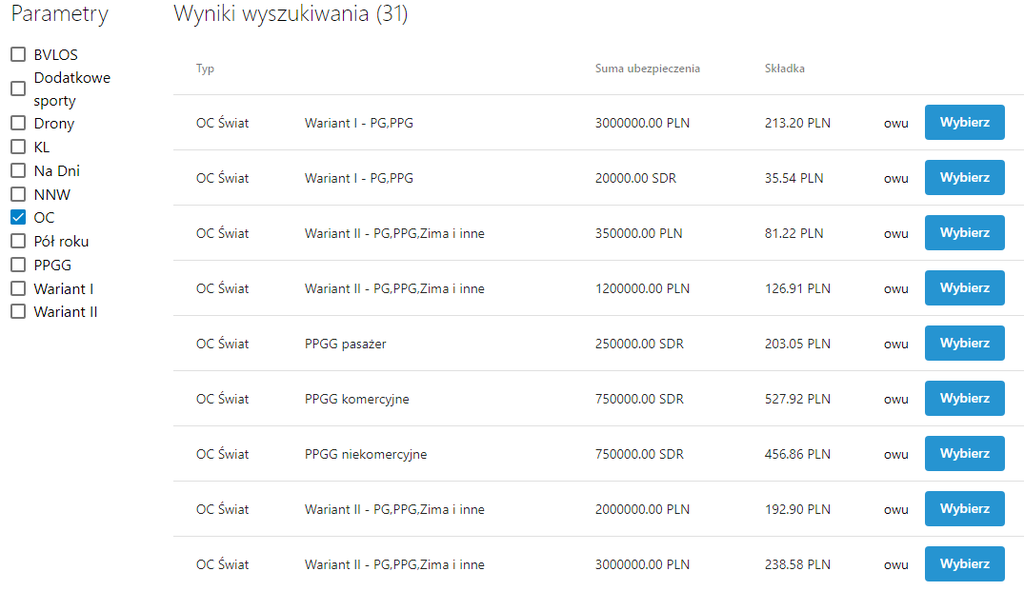This screenshot has width=1024, height=591.
Task: Select the KL parameter checkbox
Action: tap(18, 147)
